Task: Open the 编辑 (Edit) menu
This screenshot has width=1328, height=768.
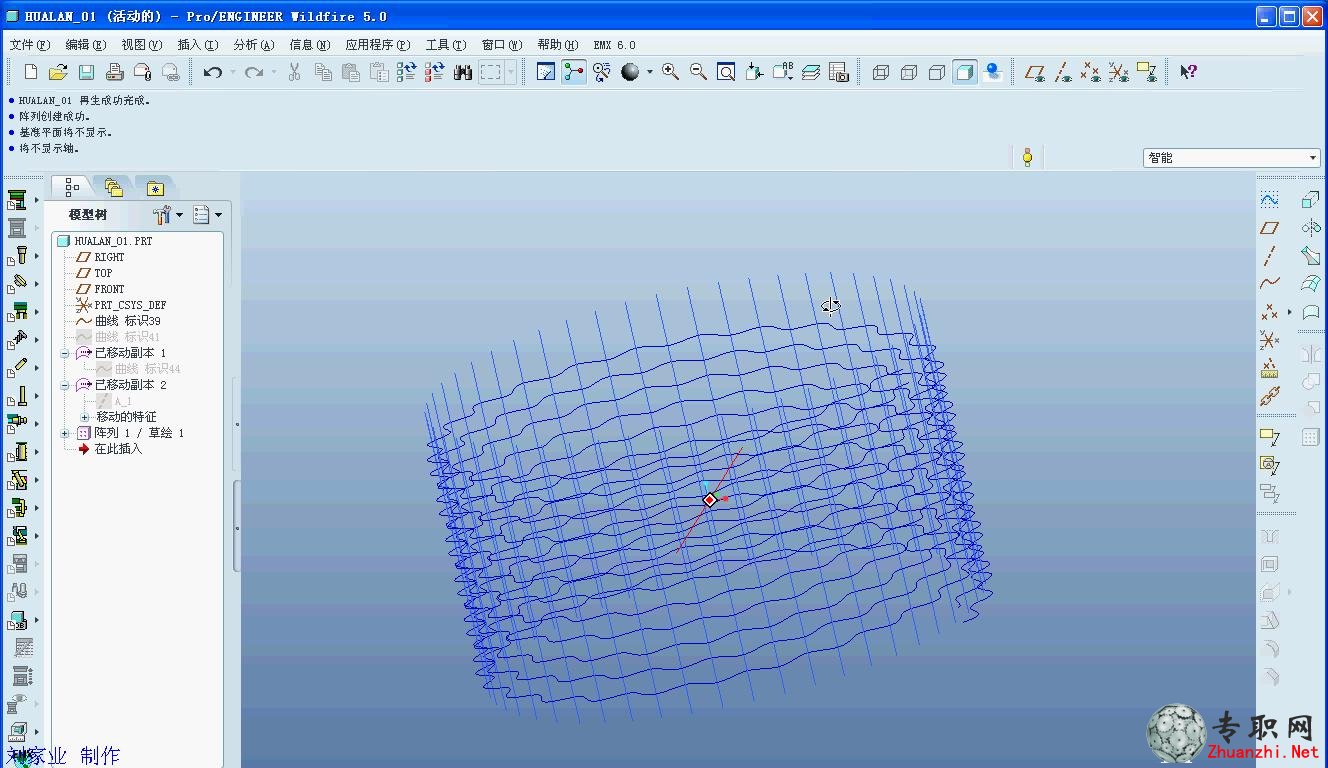Action: pos(85,45)
